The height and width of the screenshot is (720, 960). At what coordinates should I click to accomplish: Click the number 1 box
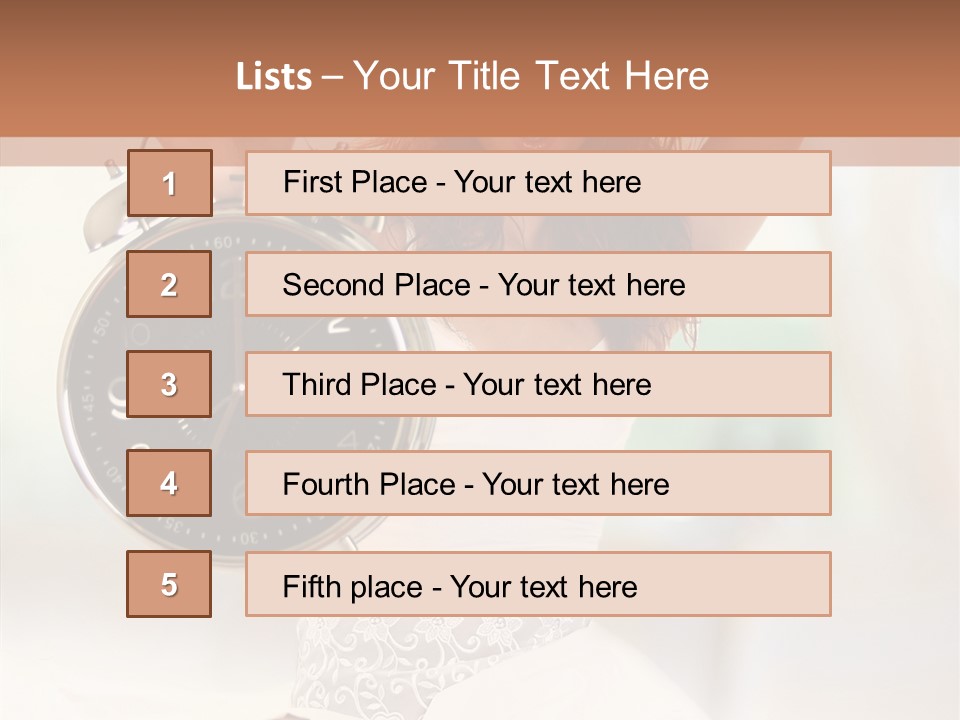pyautogui.click(x=169, y=183)
